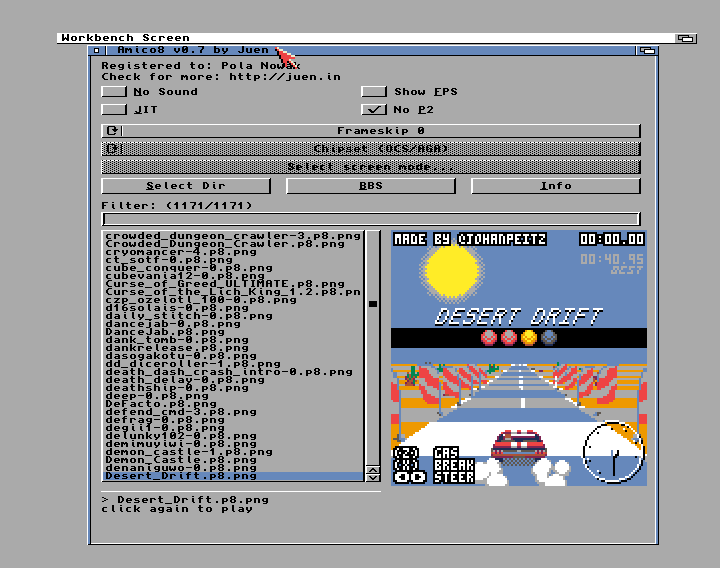720x568 pixels.
Task: Select denaniguwo-0.p8.png entry
Action: point(233,468)
